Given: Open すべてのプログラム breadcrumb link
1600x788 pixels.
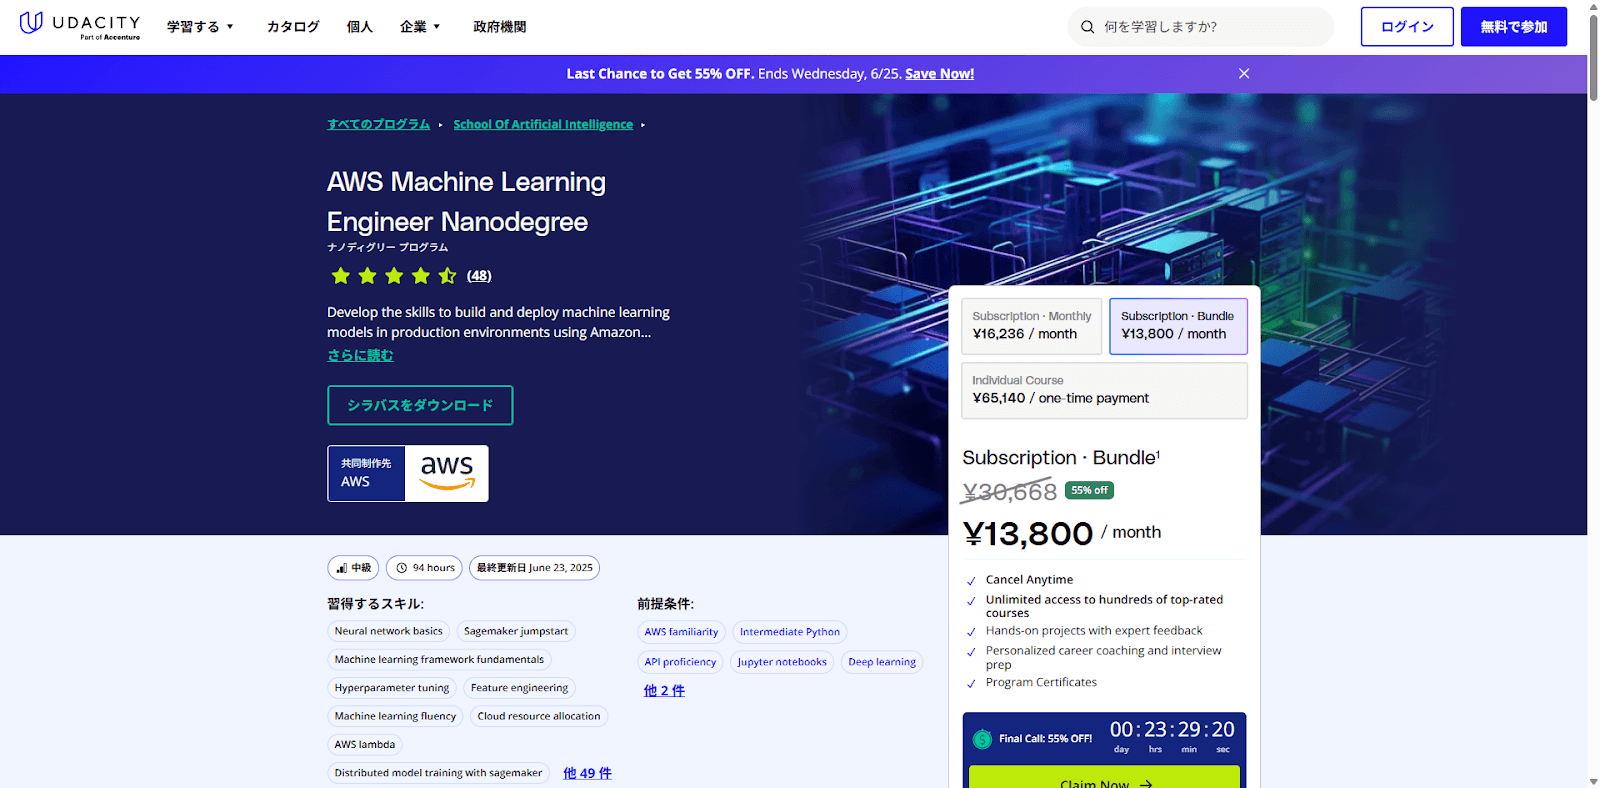Looking at the screenshot, I should tap(378, 124).
